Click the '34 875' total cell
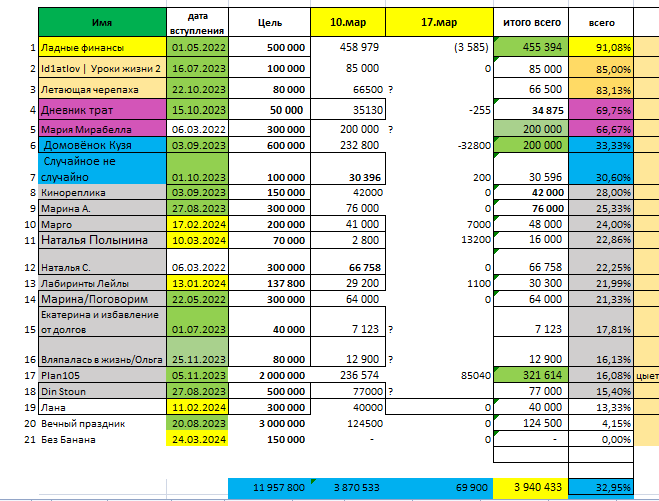This screenshot has height=501, width=659. [531, 110]
